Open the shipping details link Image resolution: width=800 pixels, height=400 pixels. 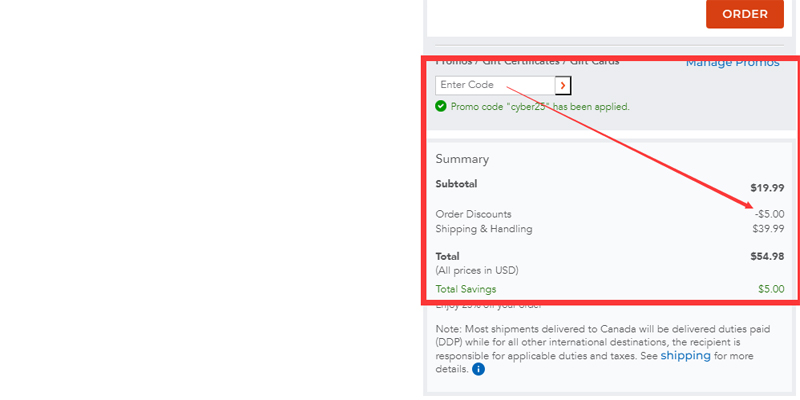pos(685,356)
